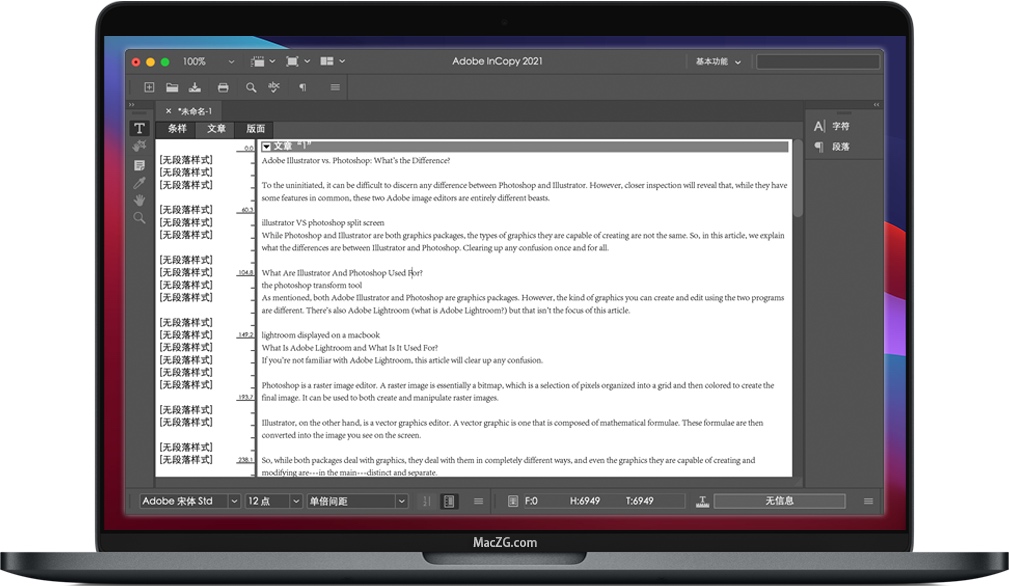Click the T:6949 value in the status bar
This screenshot has width=1009, height=586.
[640, 501]
